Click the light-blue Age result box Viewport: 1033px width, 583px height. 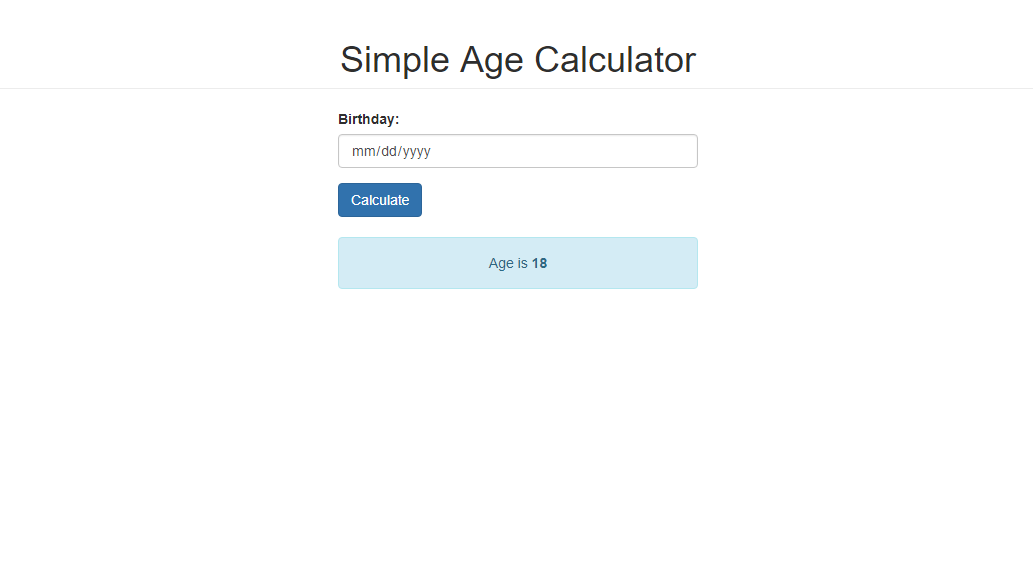pos(518,263)
